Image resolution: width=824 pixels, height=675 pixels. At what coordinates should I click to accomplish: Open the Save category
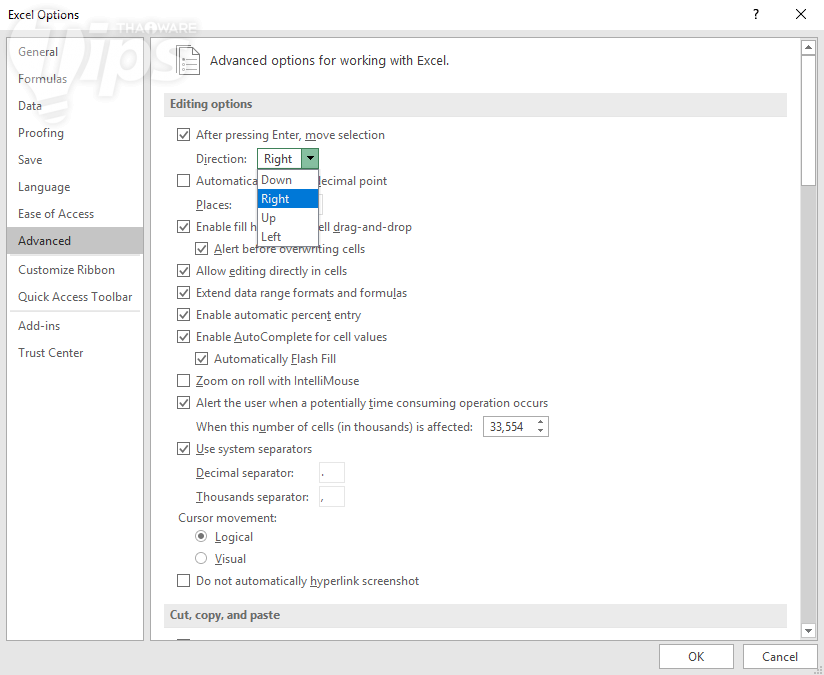pos(75,160)
